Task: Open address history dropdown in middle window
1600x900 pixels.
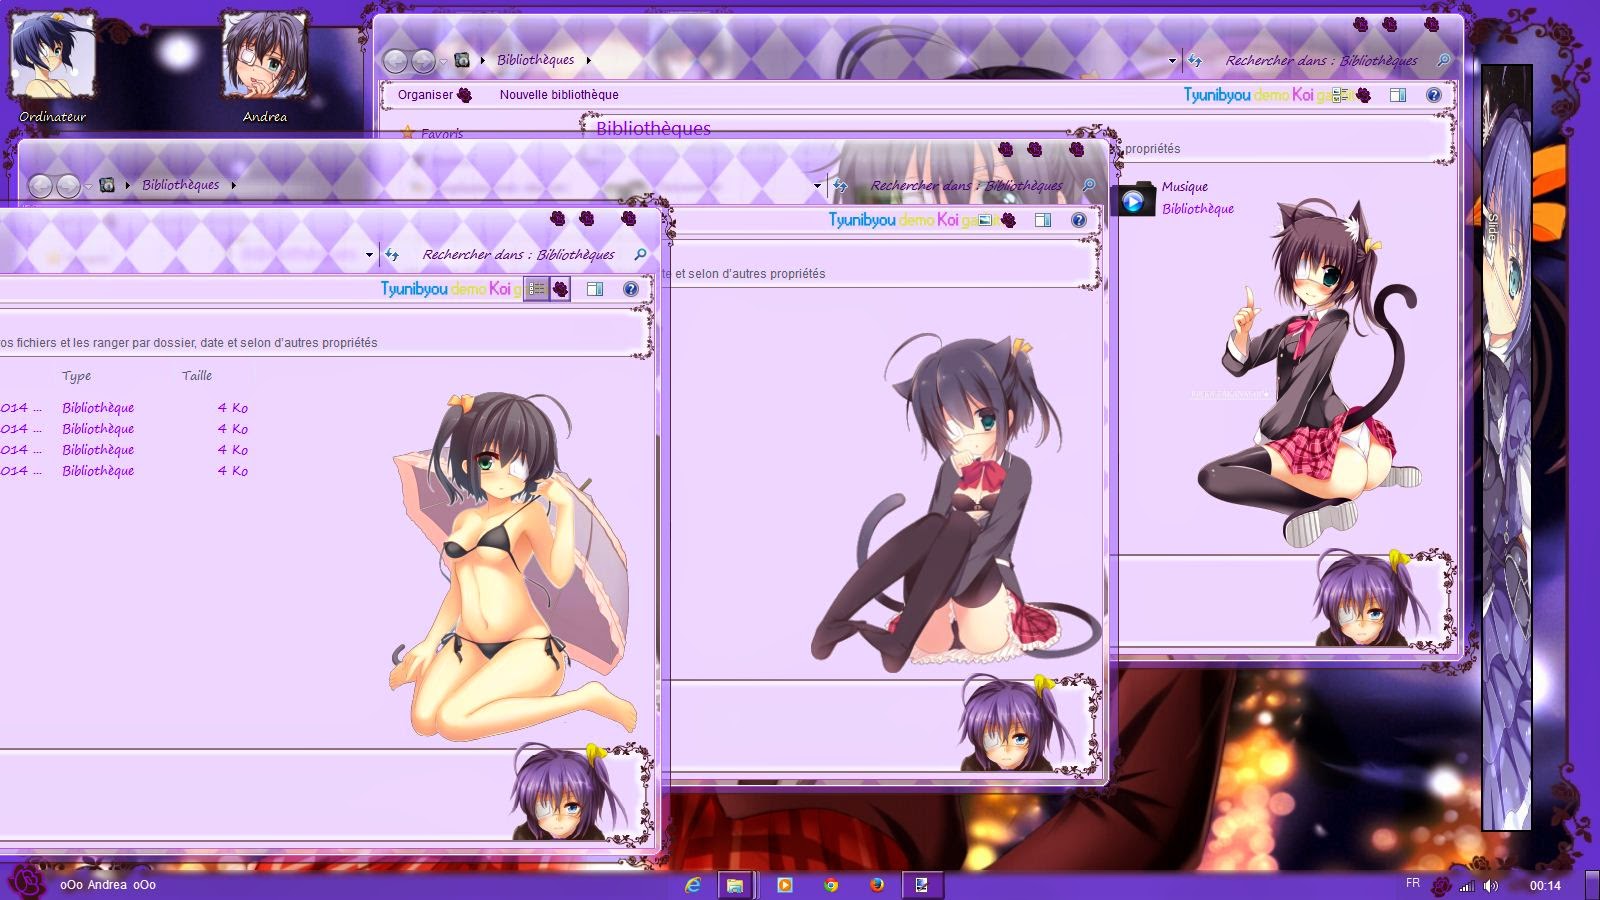Action: [817, 186]
